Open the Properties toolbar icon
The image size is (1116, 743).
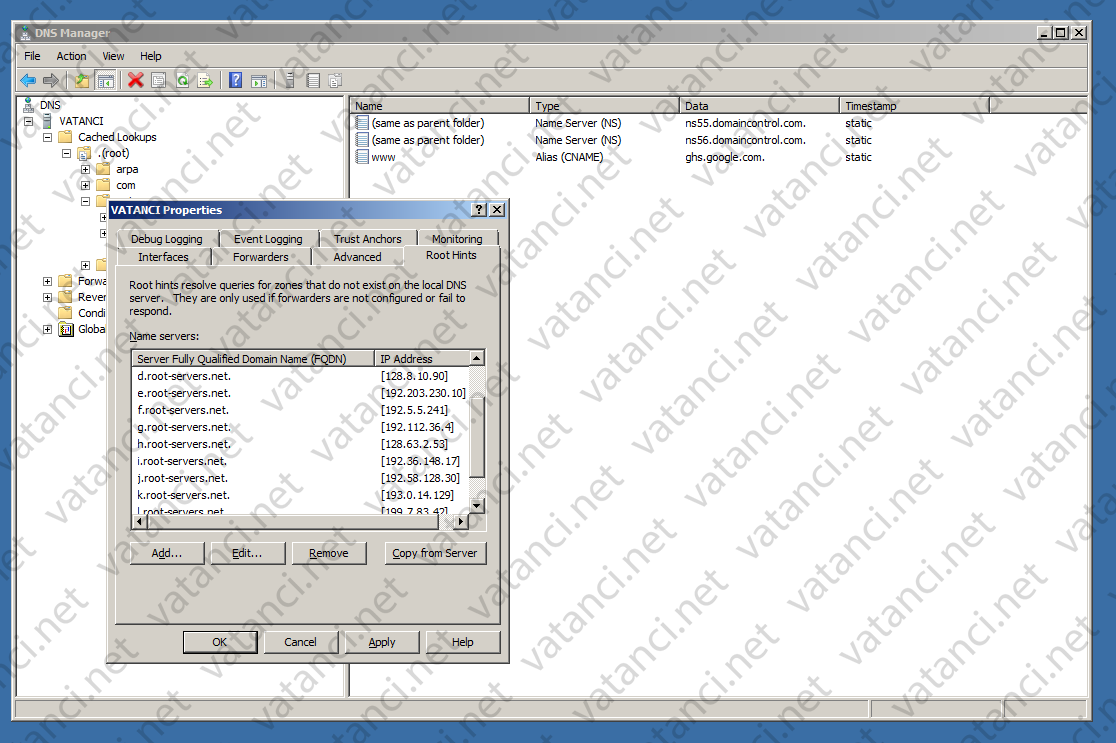158,80
